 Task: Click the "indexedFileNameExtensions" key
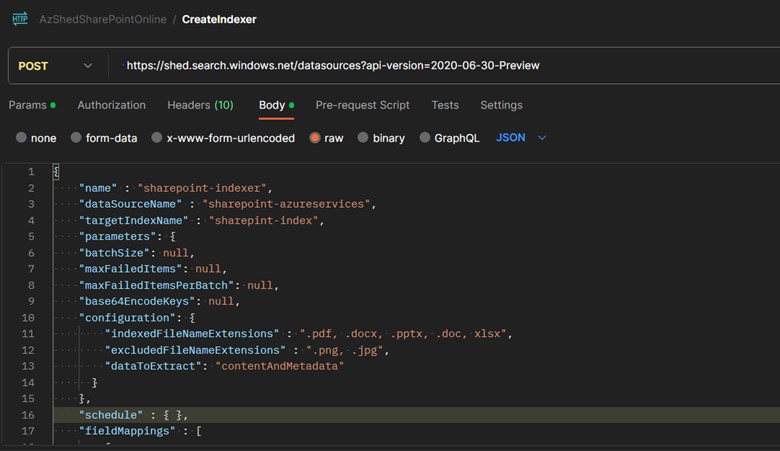tap(192, 333)
